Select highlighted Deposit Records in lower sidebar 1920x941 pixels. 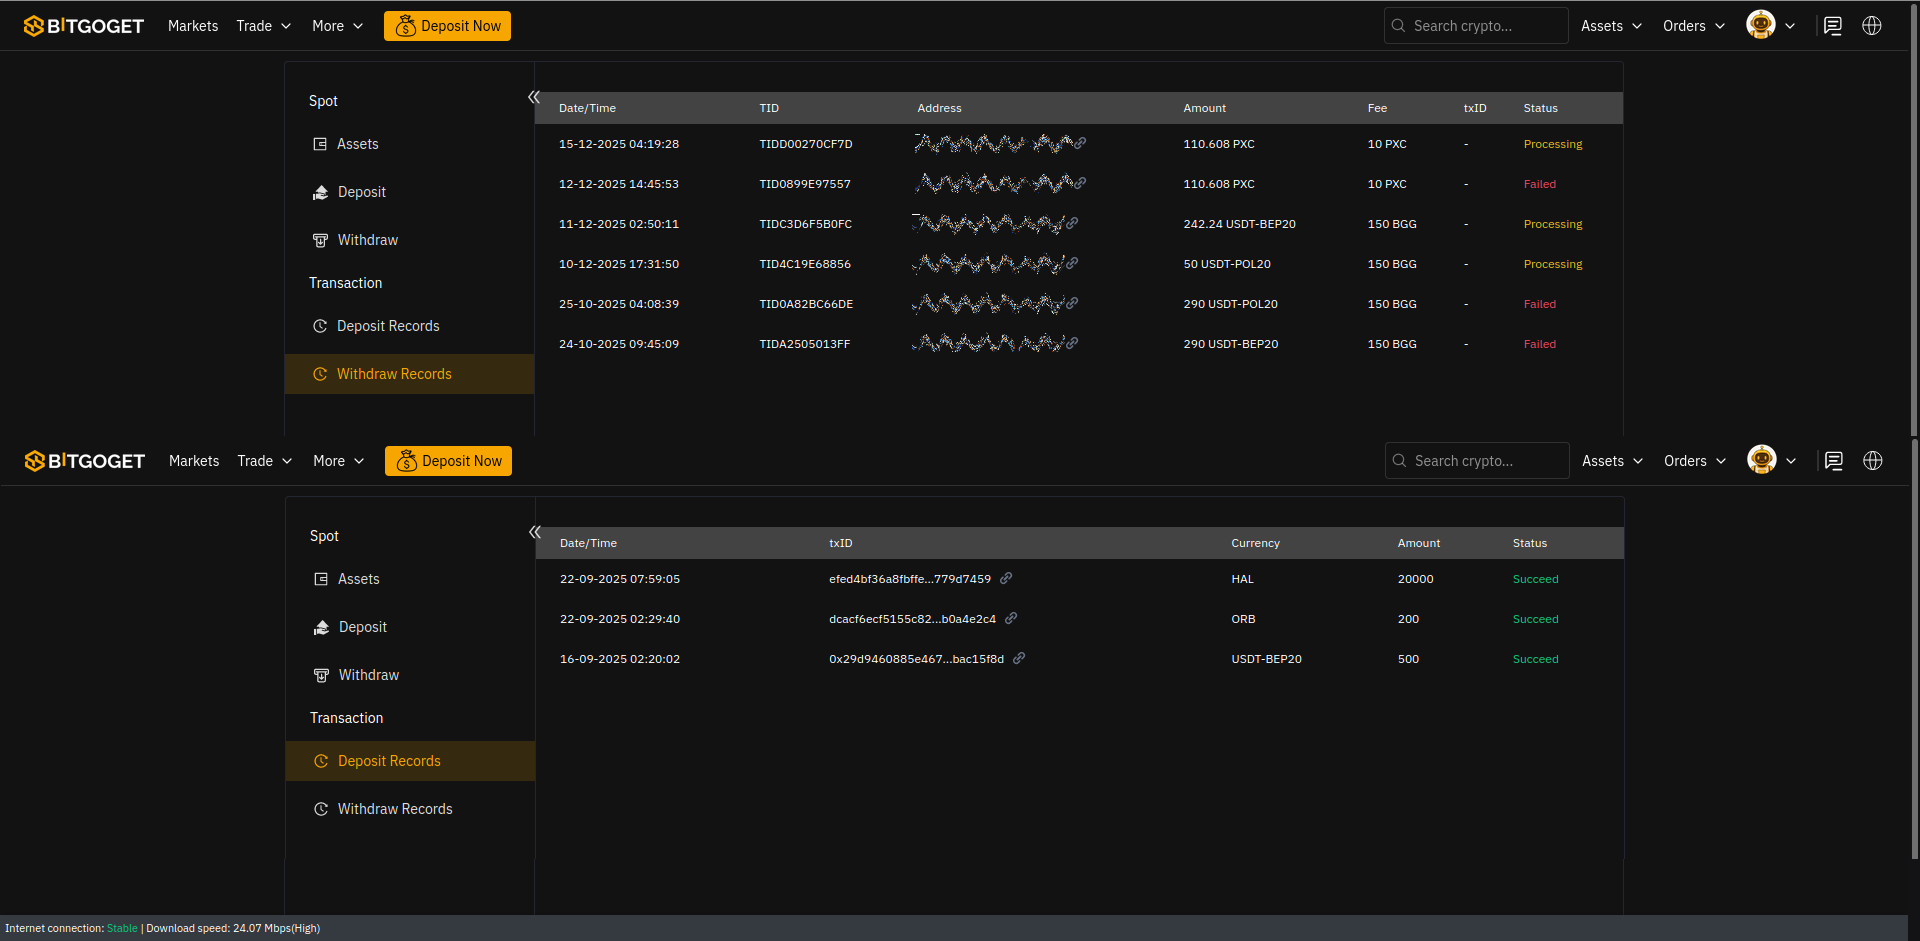389,761
